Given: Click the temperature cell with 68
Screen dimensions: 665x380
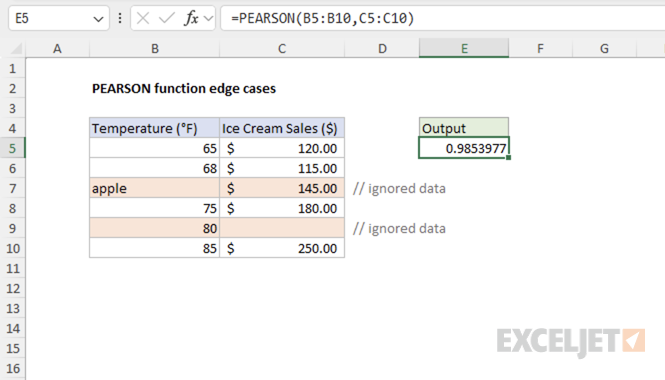Looking at the screenshot, I should (x=154, y=168).
